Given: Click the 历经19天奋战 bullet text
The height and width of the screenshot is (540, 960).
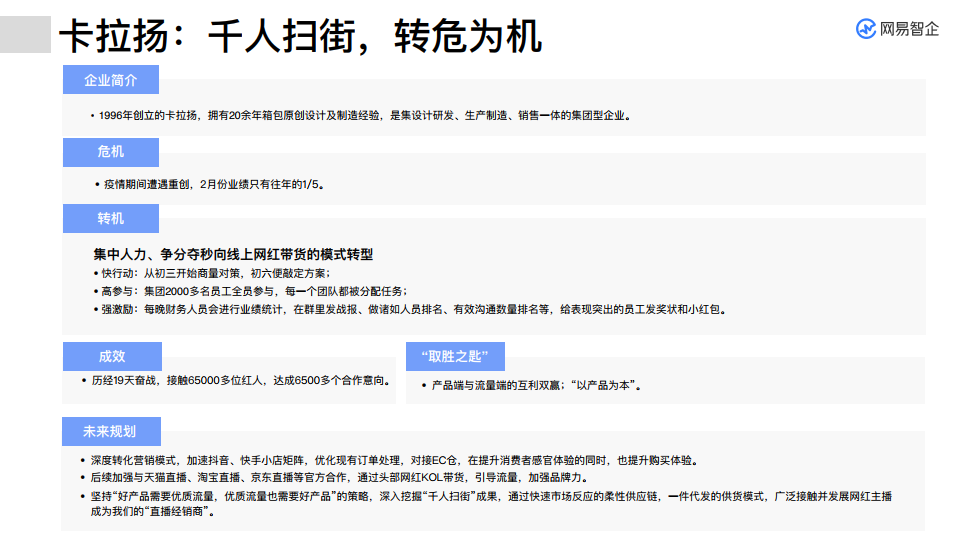Looking at the screenshot, I should pyautogui.click(x=240, y=381).
